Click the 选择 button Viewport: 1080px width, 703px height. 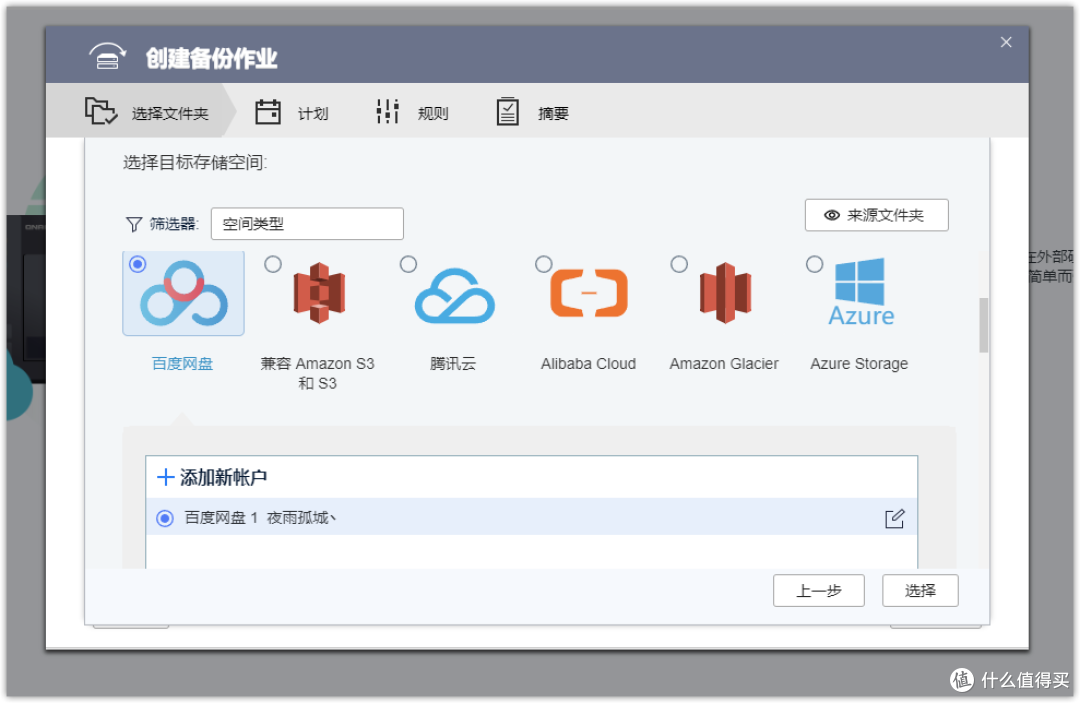coord(920,591)
